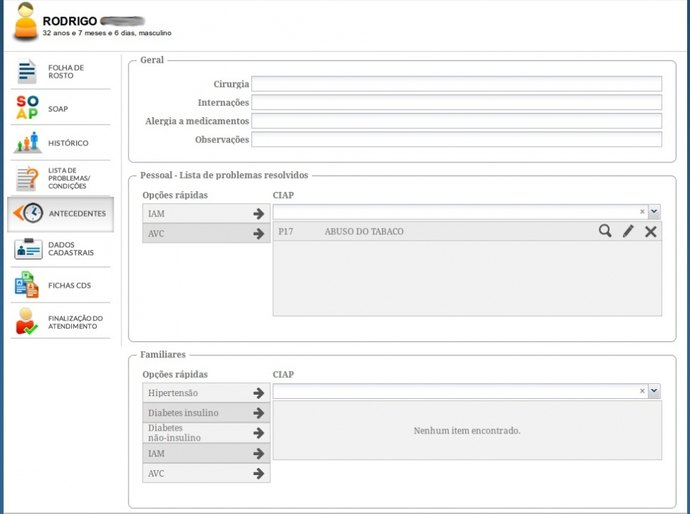Viewport: 690px width, 514px height.
Task: Remove the P17 Abuso do Tabaco entry
Action: pos(651,231)
